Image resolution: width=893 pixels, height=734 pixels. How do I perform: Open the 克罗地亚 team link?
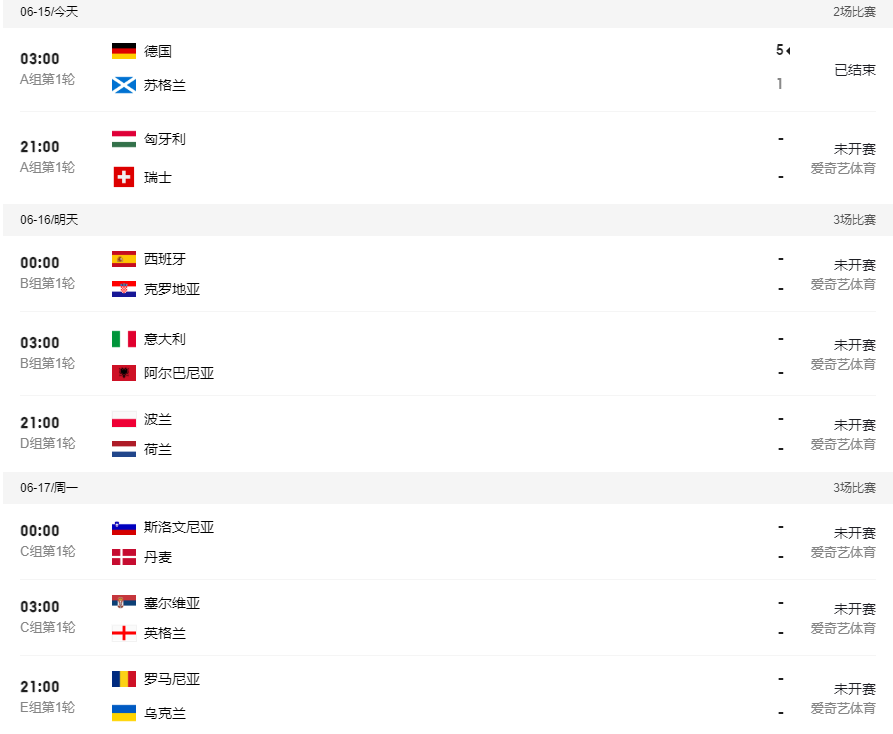pyautogui.click(x=172, y=289)
